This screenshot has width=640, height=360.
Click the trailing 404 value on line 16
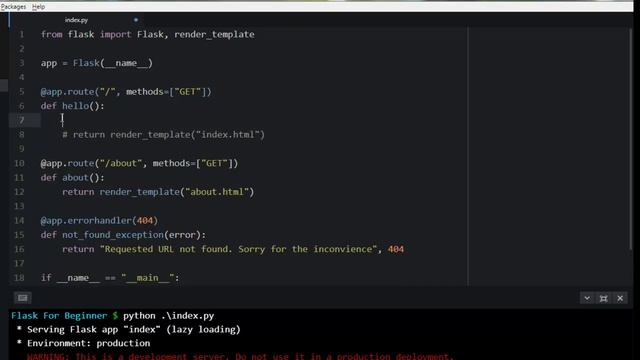point(396,249)
